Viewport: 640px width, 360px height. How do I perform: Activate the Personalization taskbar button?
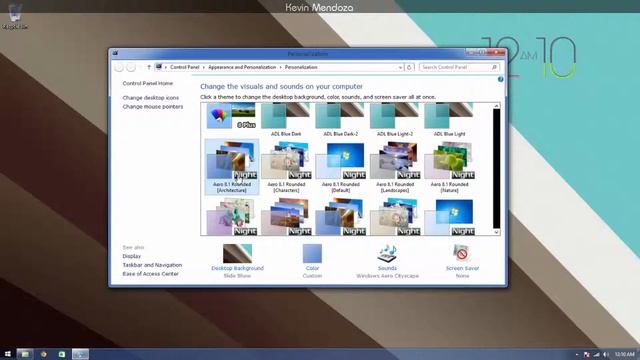coord(80,354)
